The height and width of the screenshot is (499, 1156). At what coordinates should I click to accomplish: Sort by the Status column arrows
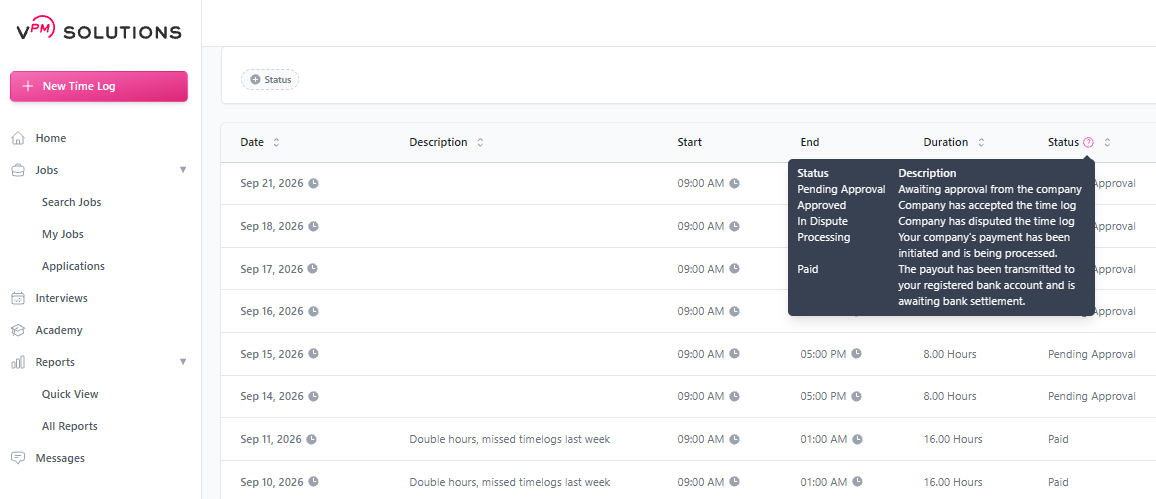[x=1107, y=142]
